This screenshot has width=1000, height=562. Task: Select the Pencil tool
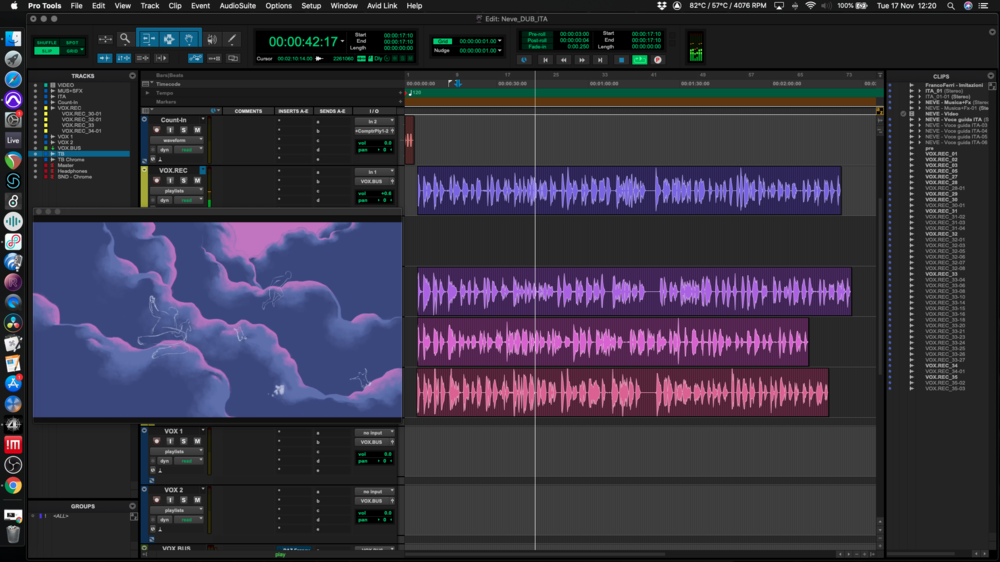click(x=232, y=39)
